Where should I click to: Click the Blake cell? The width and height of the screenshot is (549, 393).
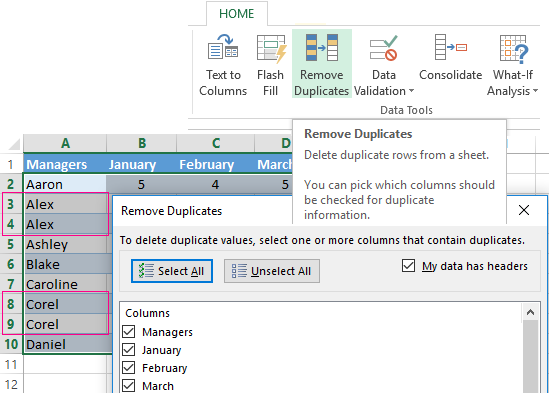(x=65, y=264)
